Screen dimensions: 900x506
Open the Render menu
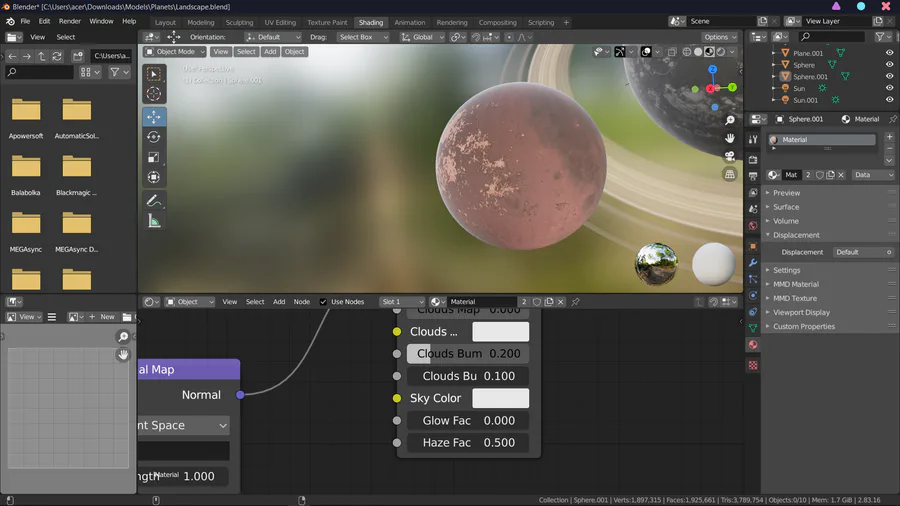click(69, 21)
